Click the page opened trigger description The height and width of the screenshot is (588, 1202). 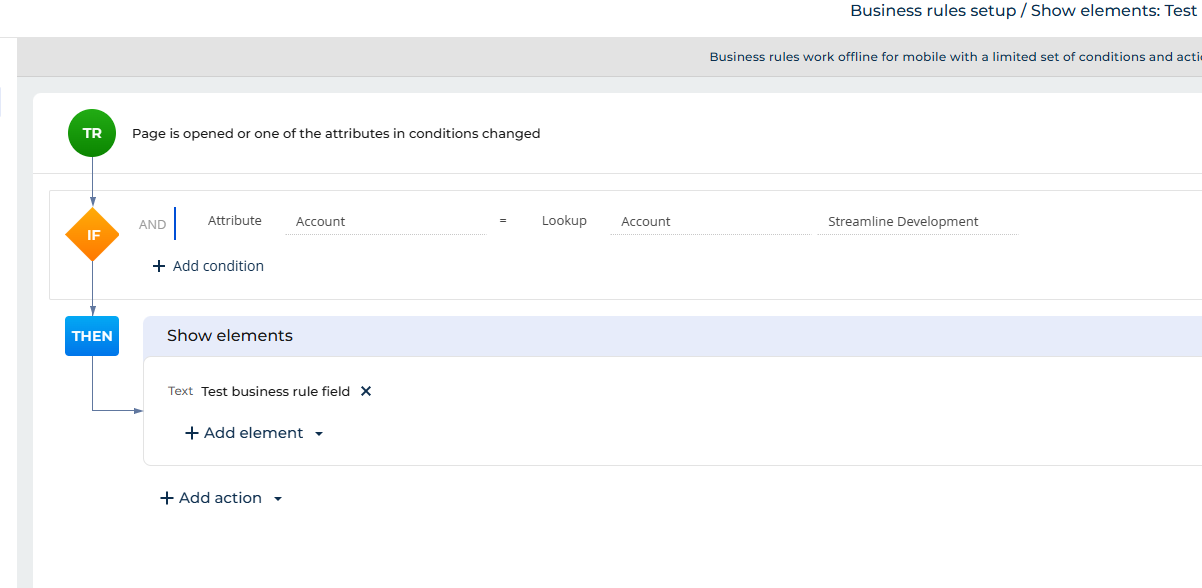coord(336,133)
